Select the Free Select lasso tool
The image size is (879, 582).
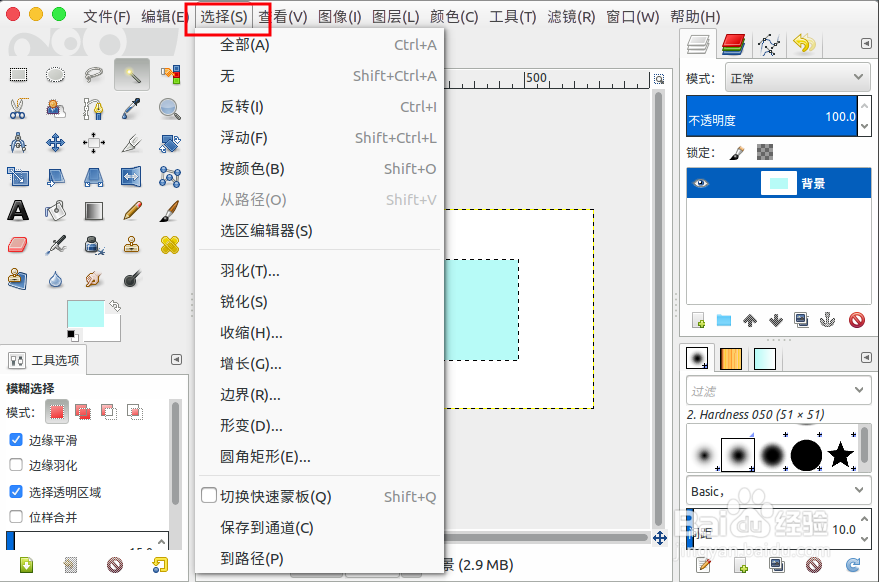pos(94,74)
